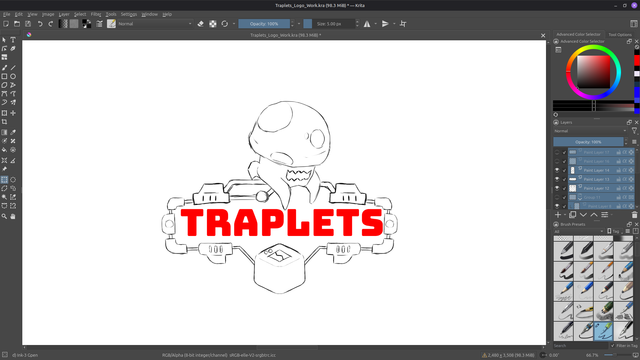The width and height of the screenshot is (640, 360).
Task: Close the Traplets_Logo_Work.kra document tab
Action: (543, 36)
